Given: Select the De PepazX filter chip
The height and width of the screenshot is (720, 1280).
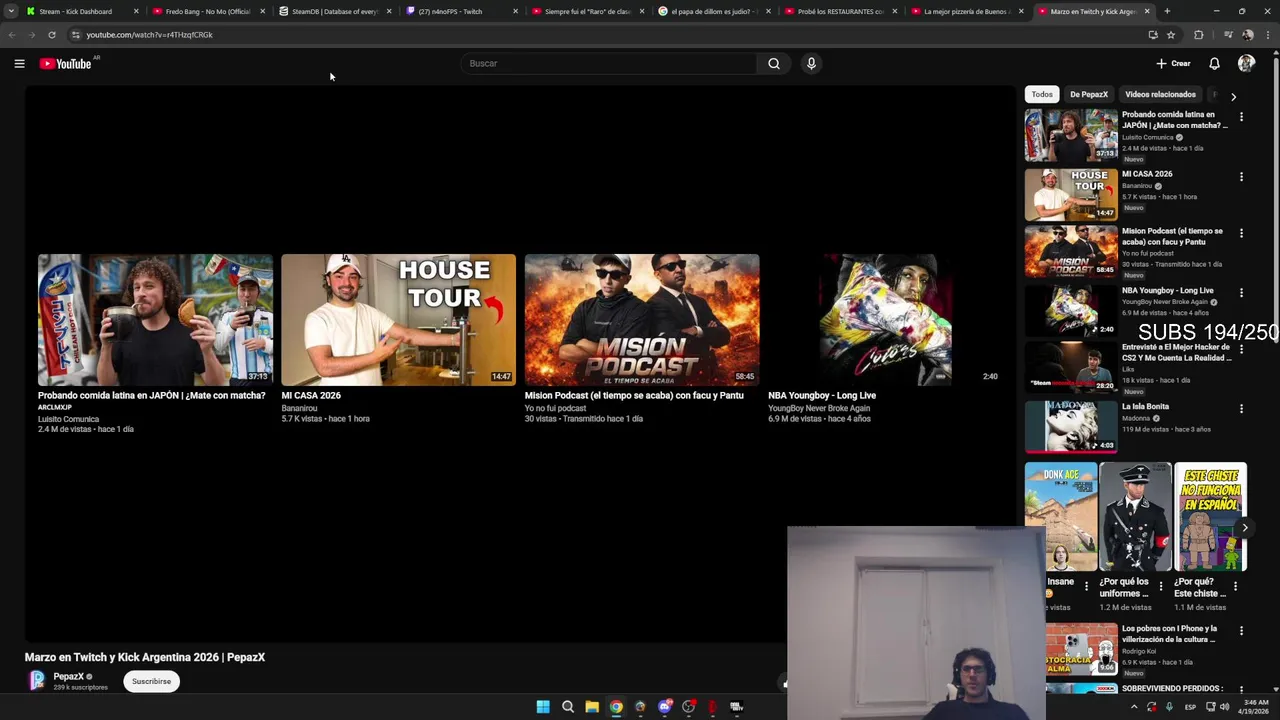Looking at the screenshot, I should [1089, 95].
